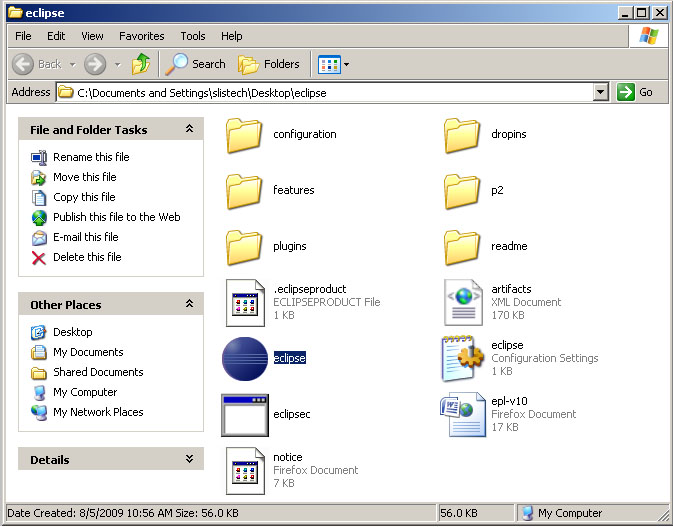Open the Views dropdown arrow
This screenshot has height=527, width=673.
[x=346, y=65]
